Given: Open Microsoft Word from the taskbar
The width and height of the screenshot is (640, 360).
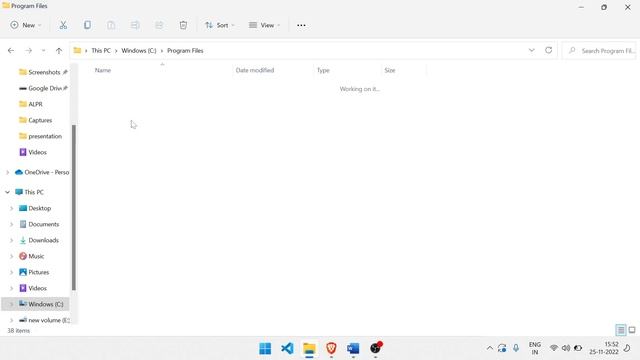Looking at the screenshot, I should click(353, 348).
